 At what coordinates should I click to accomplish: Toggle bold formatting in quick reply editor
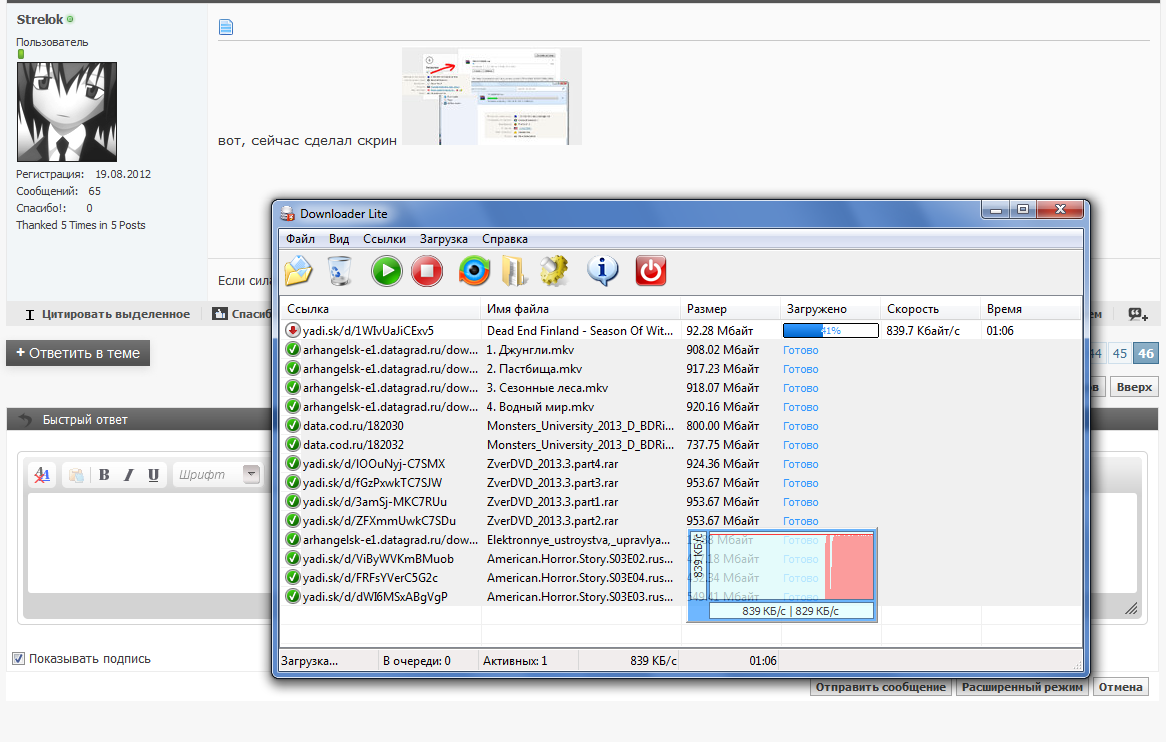click(x=104, y=475)
